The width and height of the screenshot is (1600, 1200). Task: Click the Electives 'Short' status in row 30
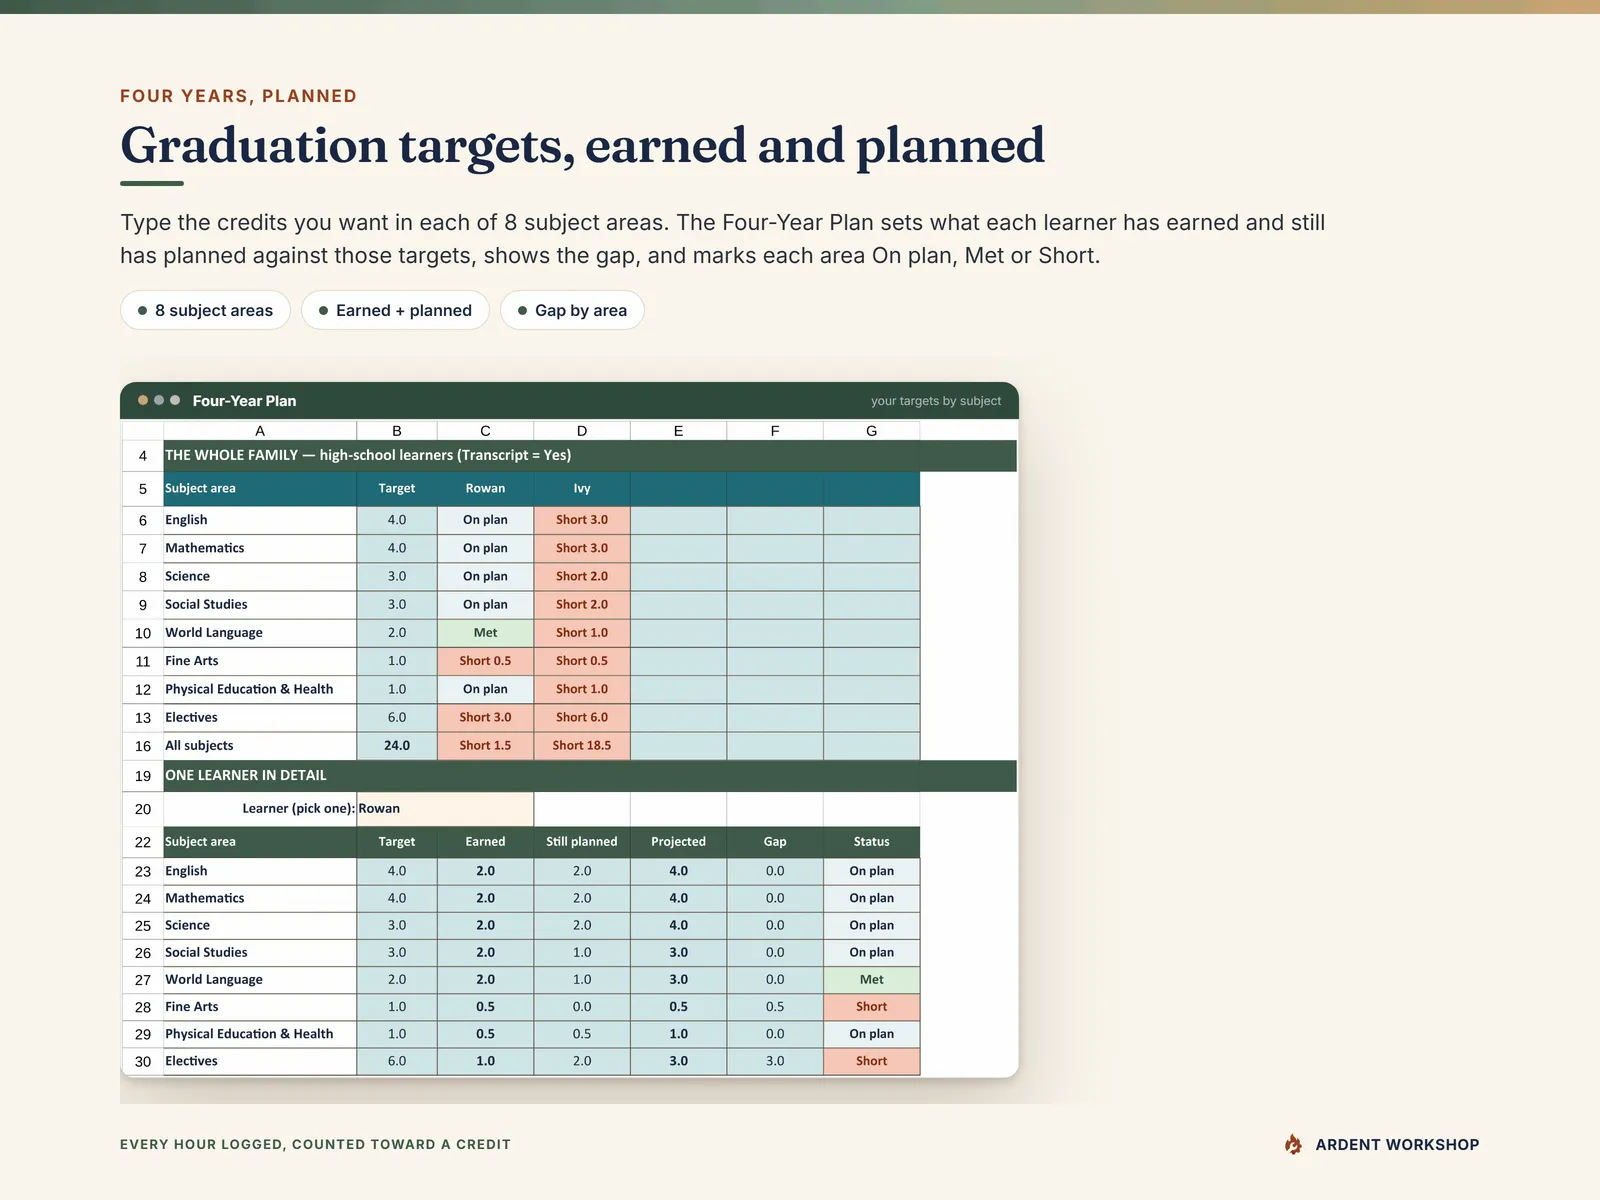click(871, 1061)
